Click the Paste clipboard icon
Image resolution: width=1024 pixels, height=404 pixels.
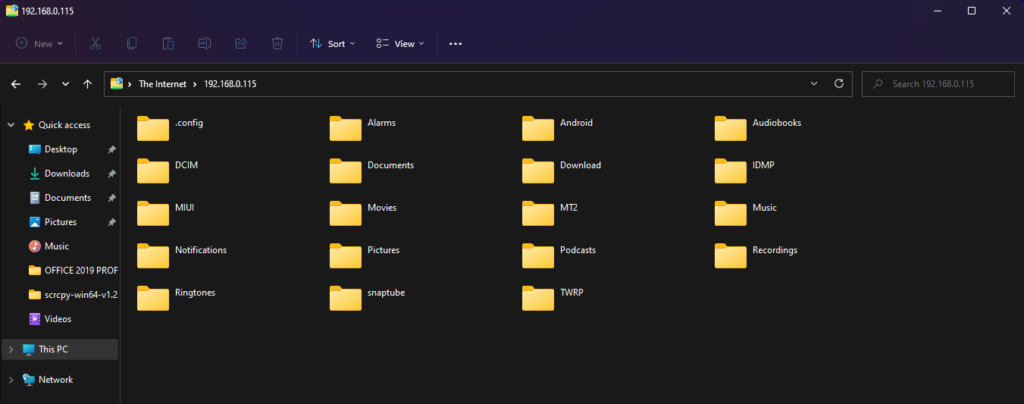168,44
